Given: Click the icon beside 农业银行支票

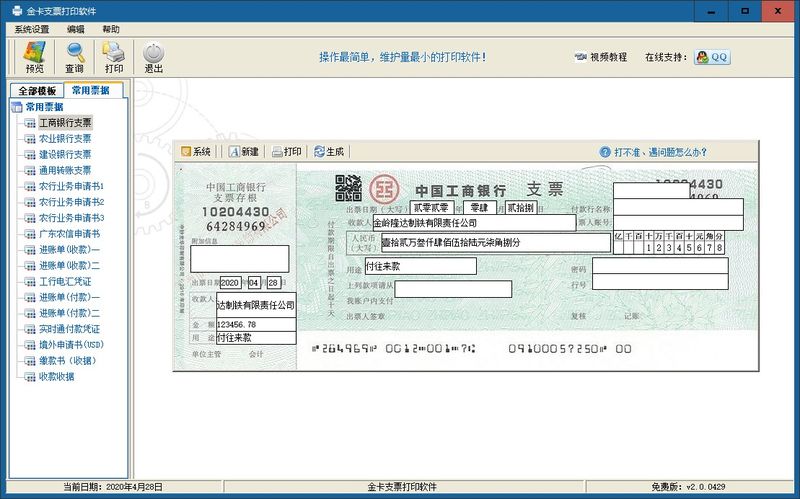Looking at the screenshot, I should [30, 139].
